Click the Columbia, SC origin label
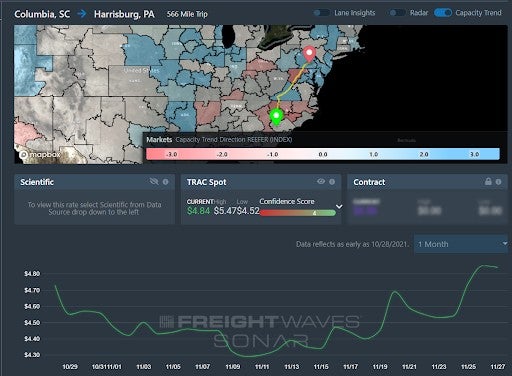The image size is (512, 376). [x=42, y=14]
